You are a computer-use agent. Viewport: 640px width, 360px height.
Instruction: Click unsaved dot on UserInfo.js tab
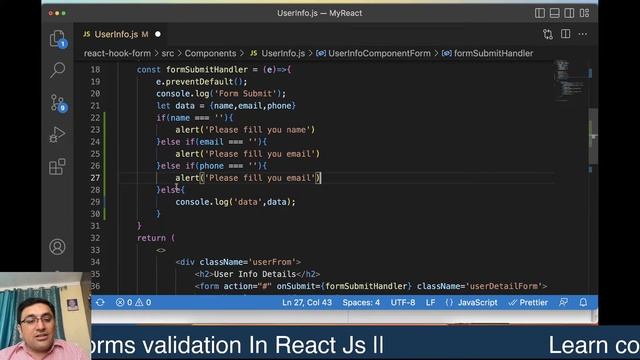pyautogui.click(x=158, y=34)
